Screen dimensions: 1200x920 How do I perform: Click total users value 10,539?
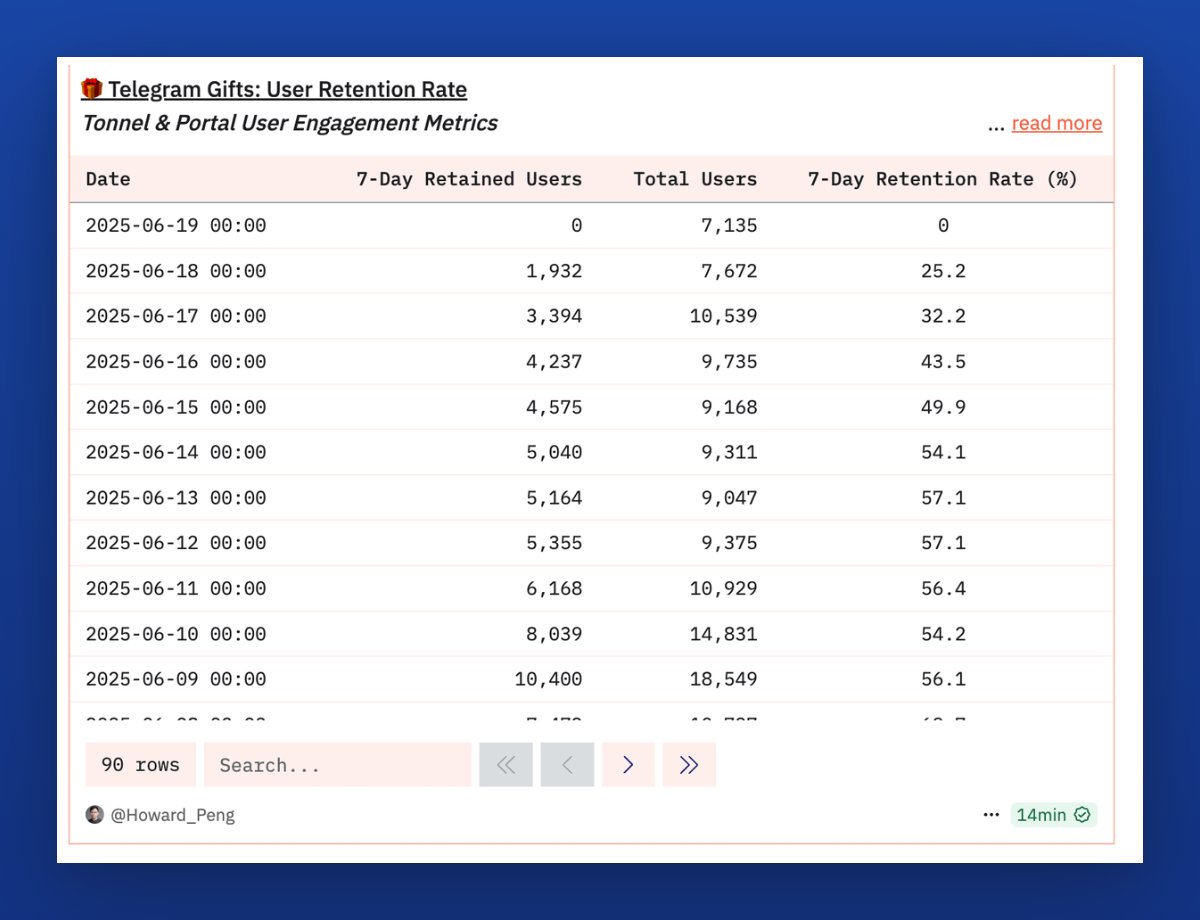[x=724, y=316]
